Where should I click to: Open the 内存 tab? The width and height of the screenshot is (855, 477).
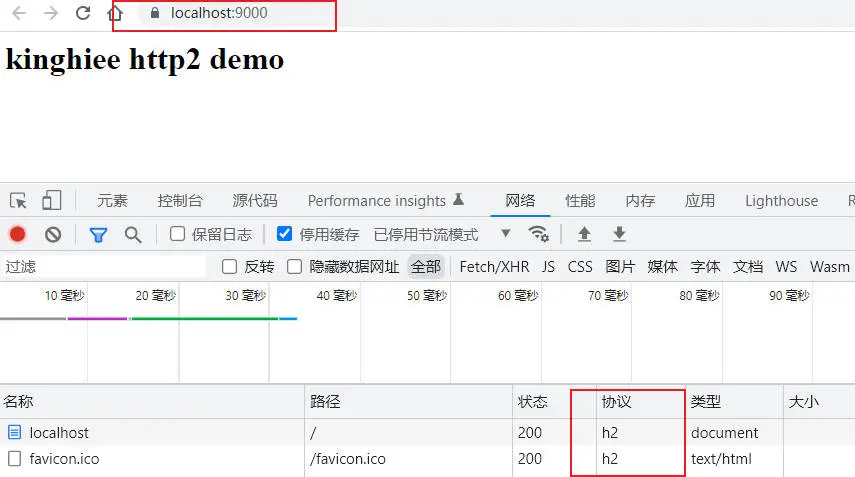coord(640,201)
